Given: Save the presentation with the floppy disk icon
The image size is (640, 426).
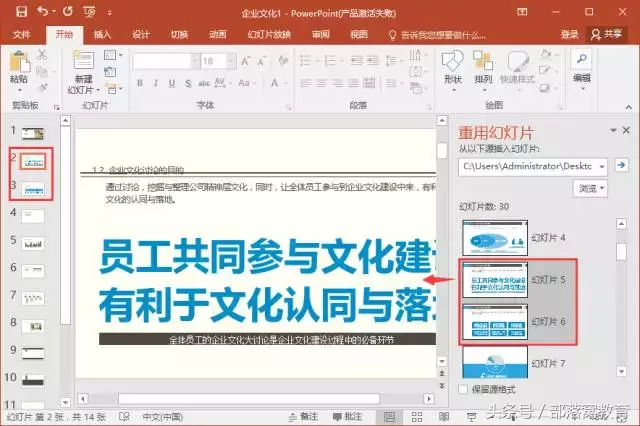Looking at the screenshot, I should 21,11.
